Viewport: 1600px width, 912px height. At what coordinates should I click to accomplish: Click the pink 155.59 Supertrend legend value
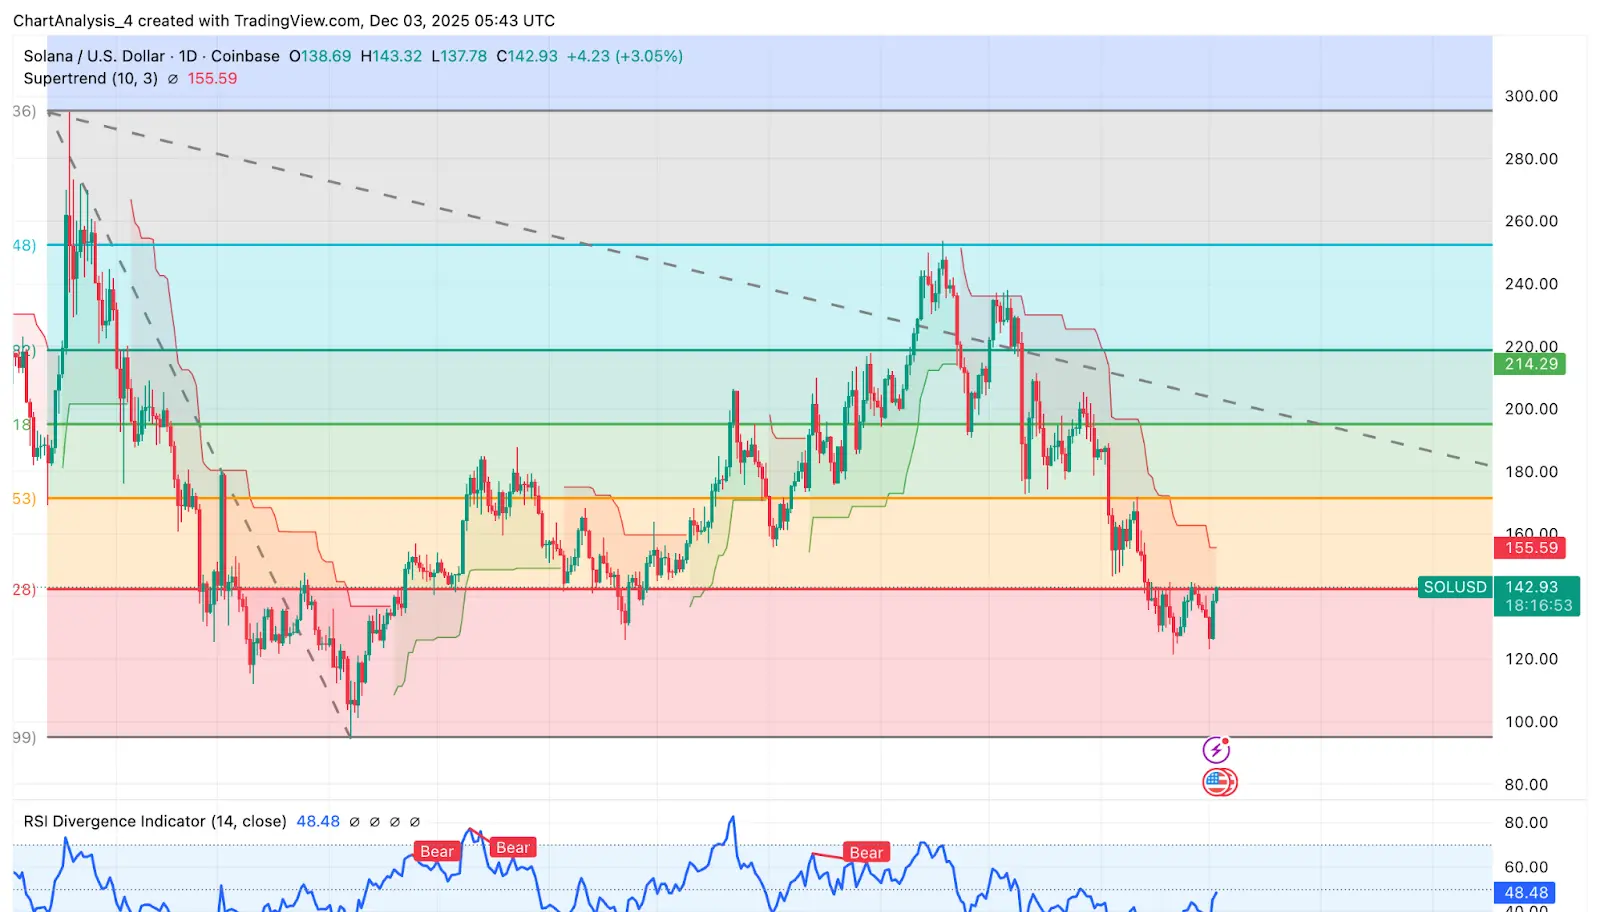point(213,78)
